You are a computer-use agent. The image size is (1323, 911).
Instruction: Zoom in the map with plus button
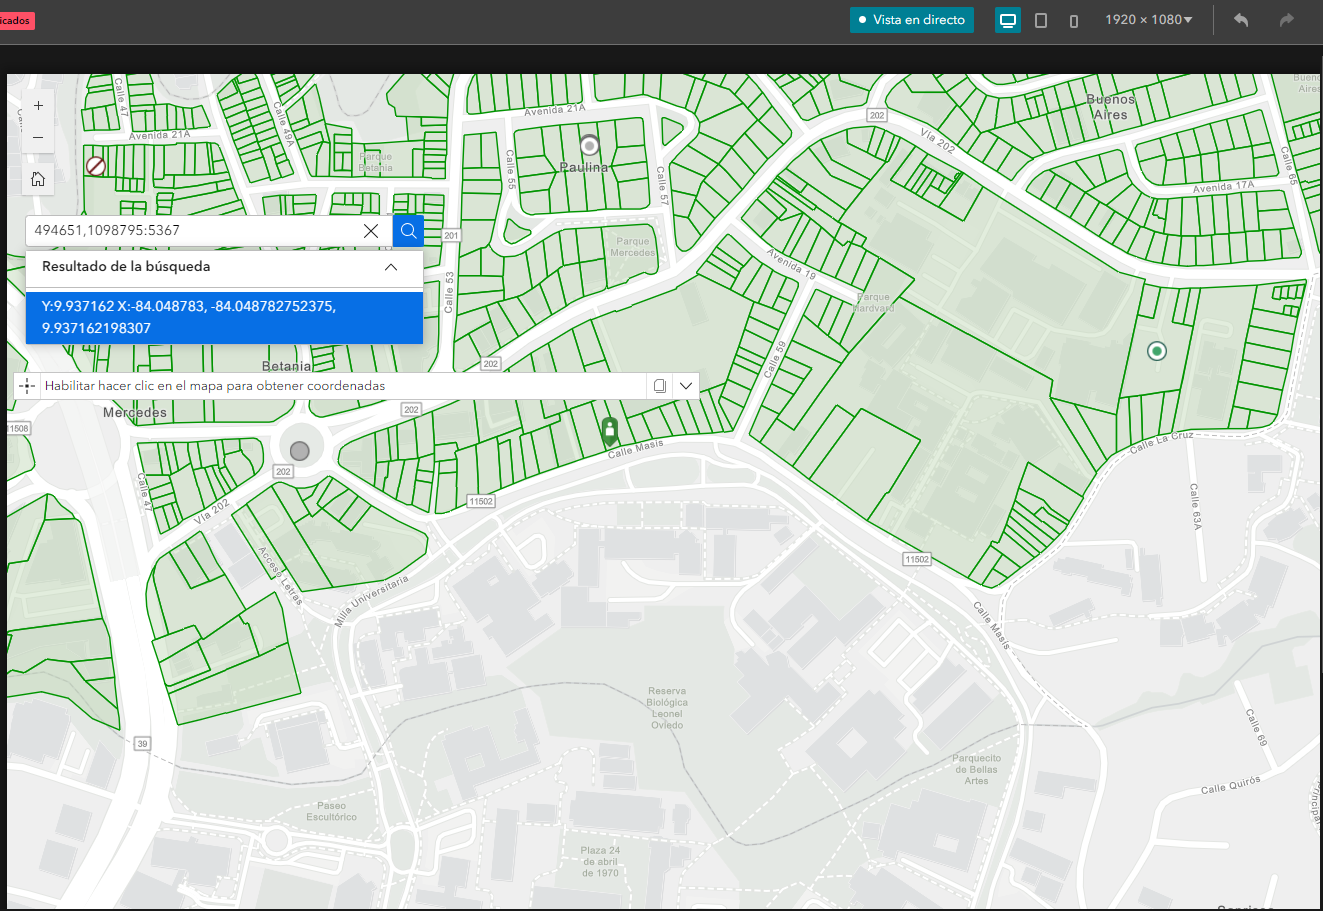[38, 105]
